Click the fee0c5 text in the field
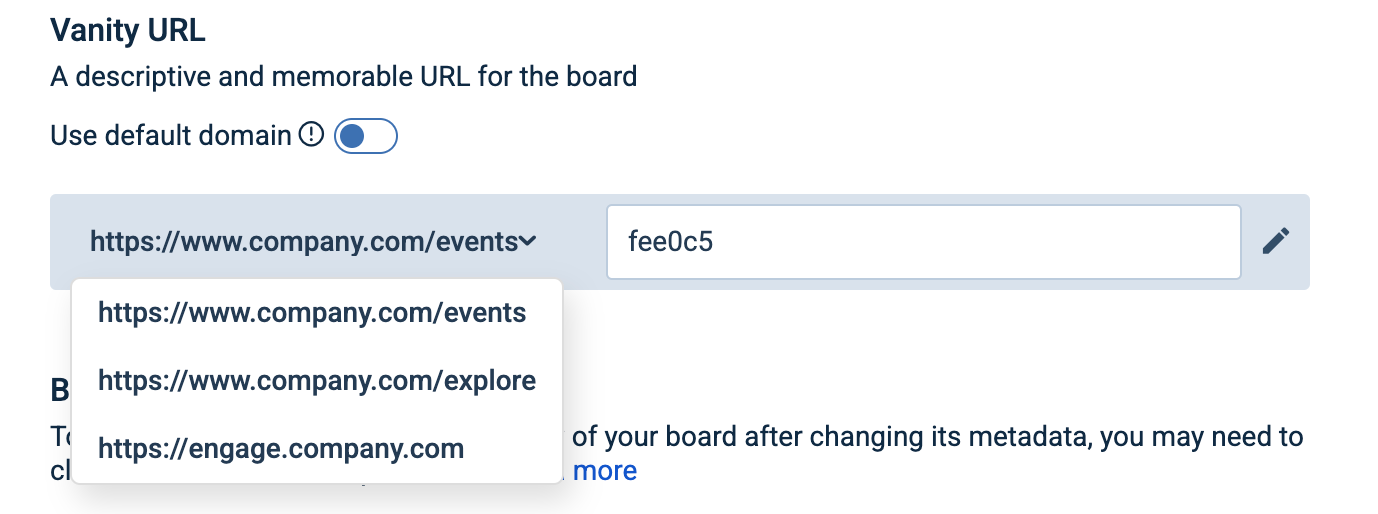The height and width of the screenshot is (514, 1378). click(x=670, y=242)
